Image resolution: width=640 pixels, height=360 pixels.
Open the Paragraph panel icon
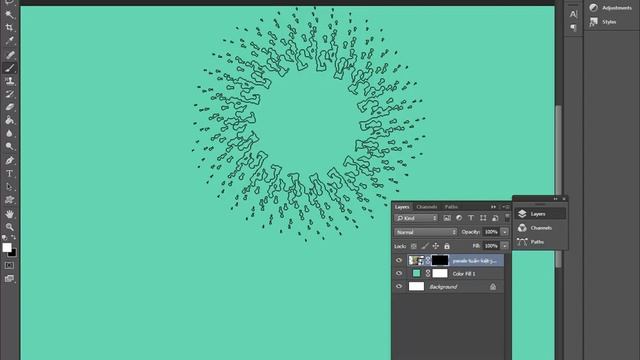tap(573, 27)
